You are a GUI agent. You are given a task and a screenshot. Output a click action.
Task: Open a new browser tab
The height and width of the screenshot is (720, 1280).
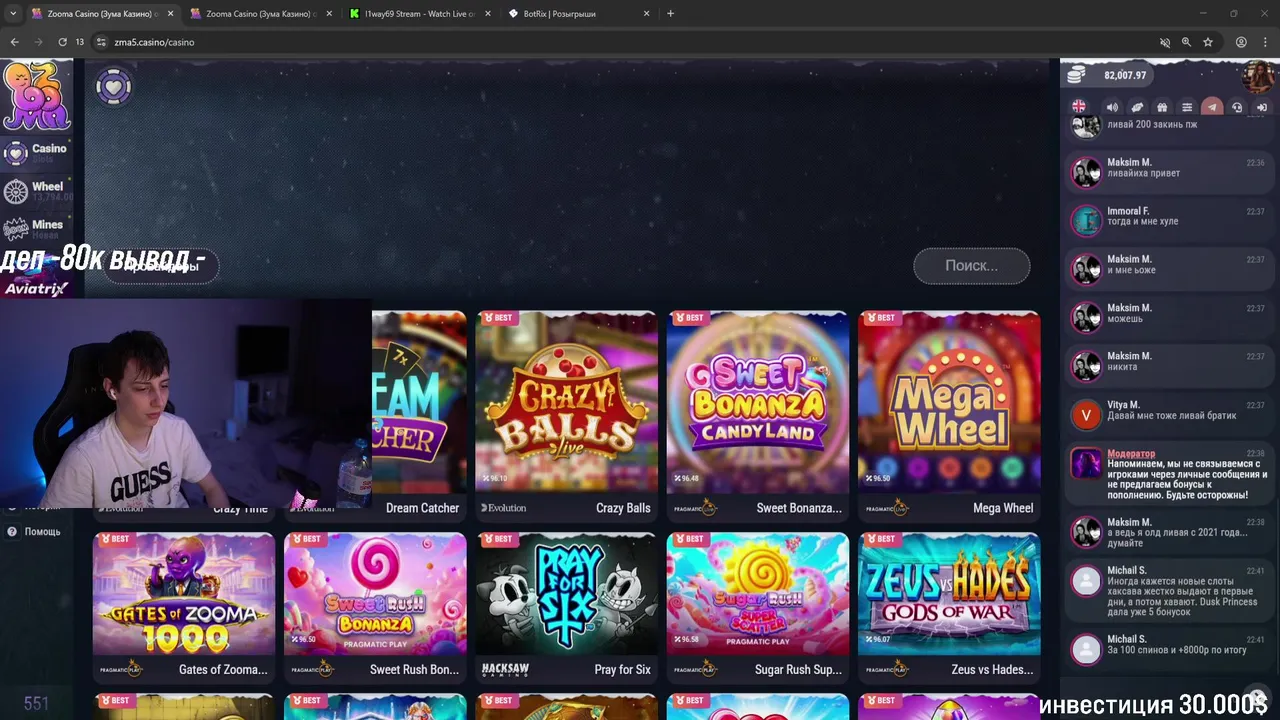tap(670, 14)
